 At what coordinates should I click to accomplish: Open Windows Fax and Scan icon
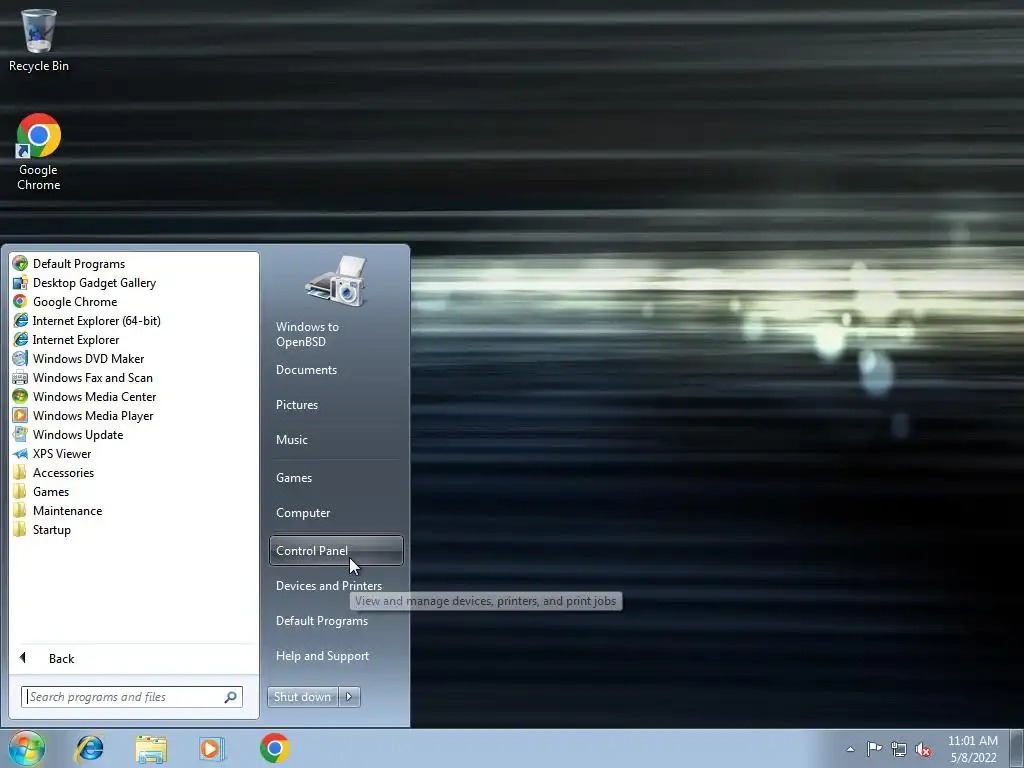point(20,377)
